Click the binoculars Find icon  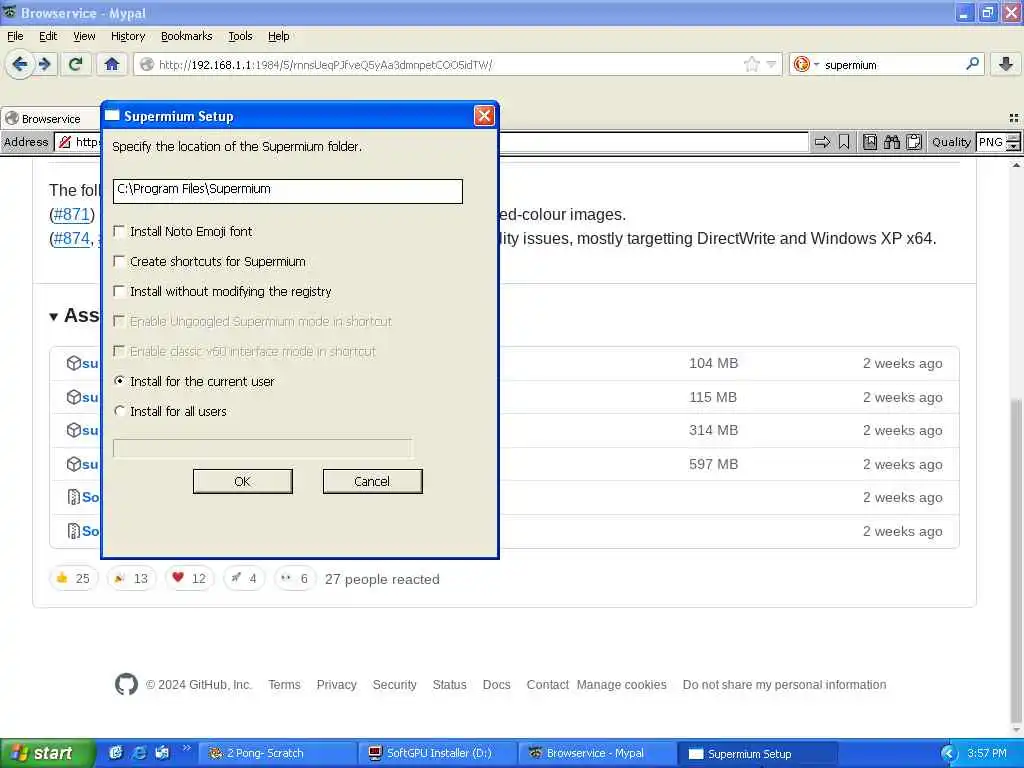891,142
